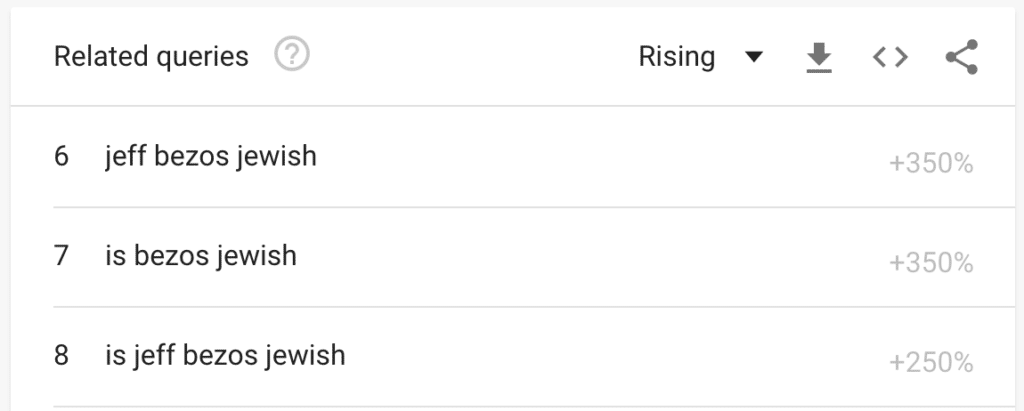
Task: Expand the Rising dropdown arrow
Action: pos(754,58)
